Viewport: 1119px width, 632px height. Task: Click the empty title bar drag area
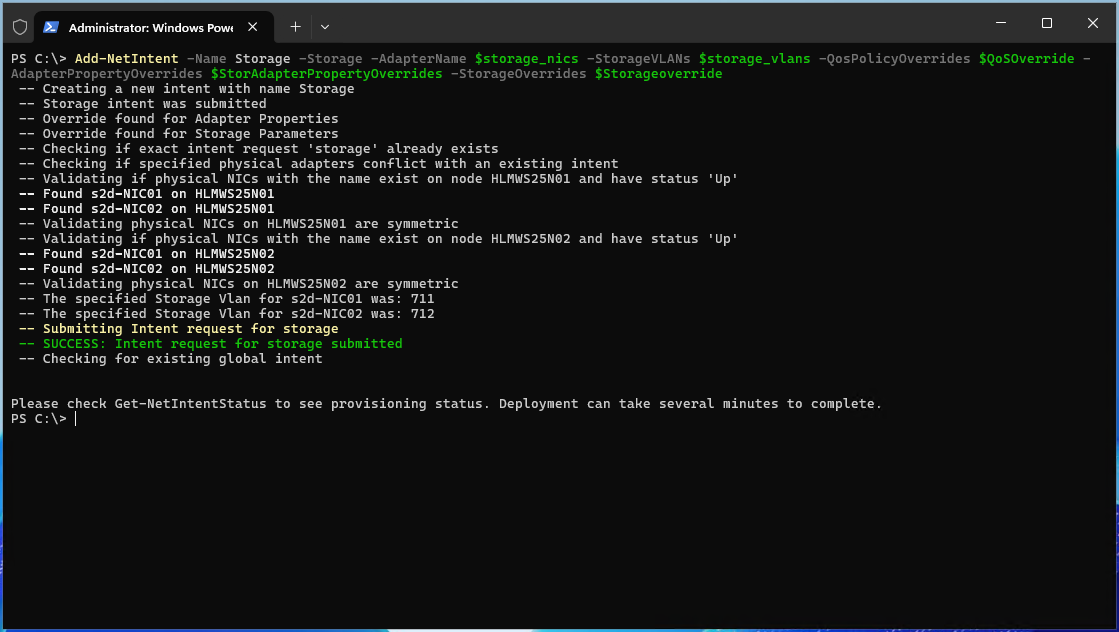(650, 24)
